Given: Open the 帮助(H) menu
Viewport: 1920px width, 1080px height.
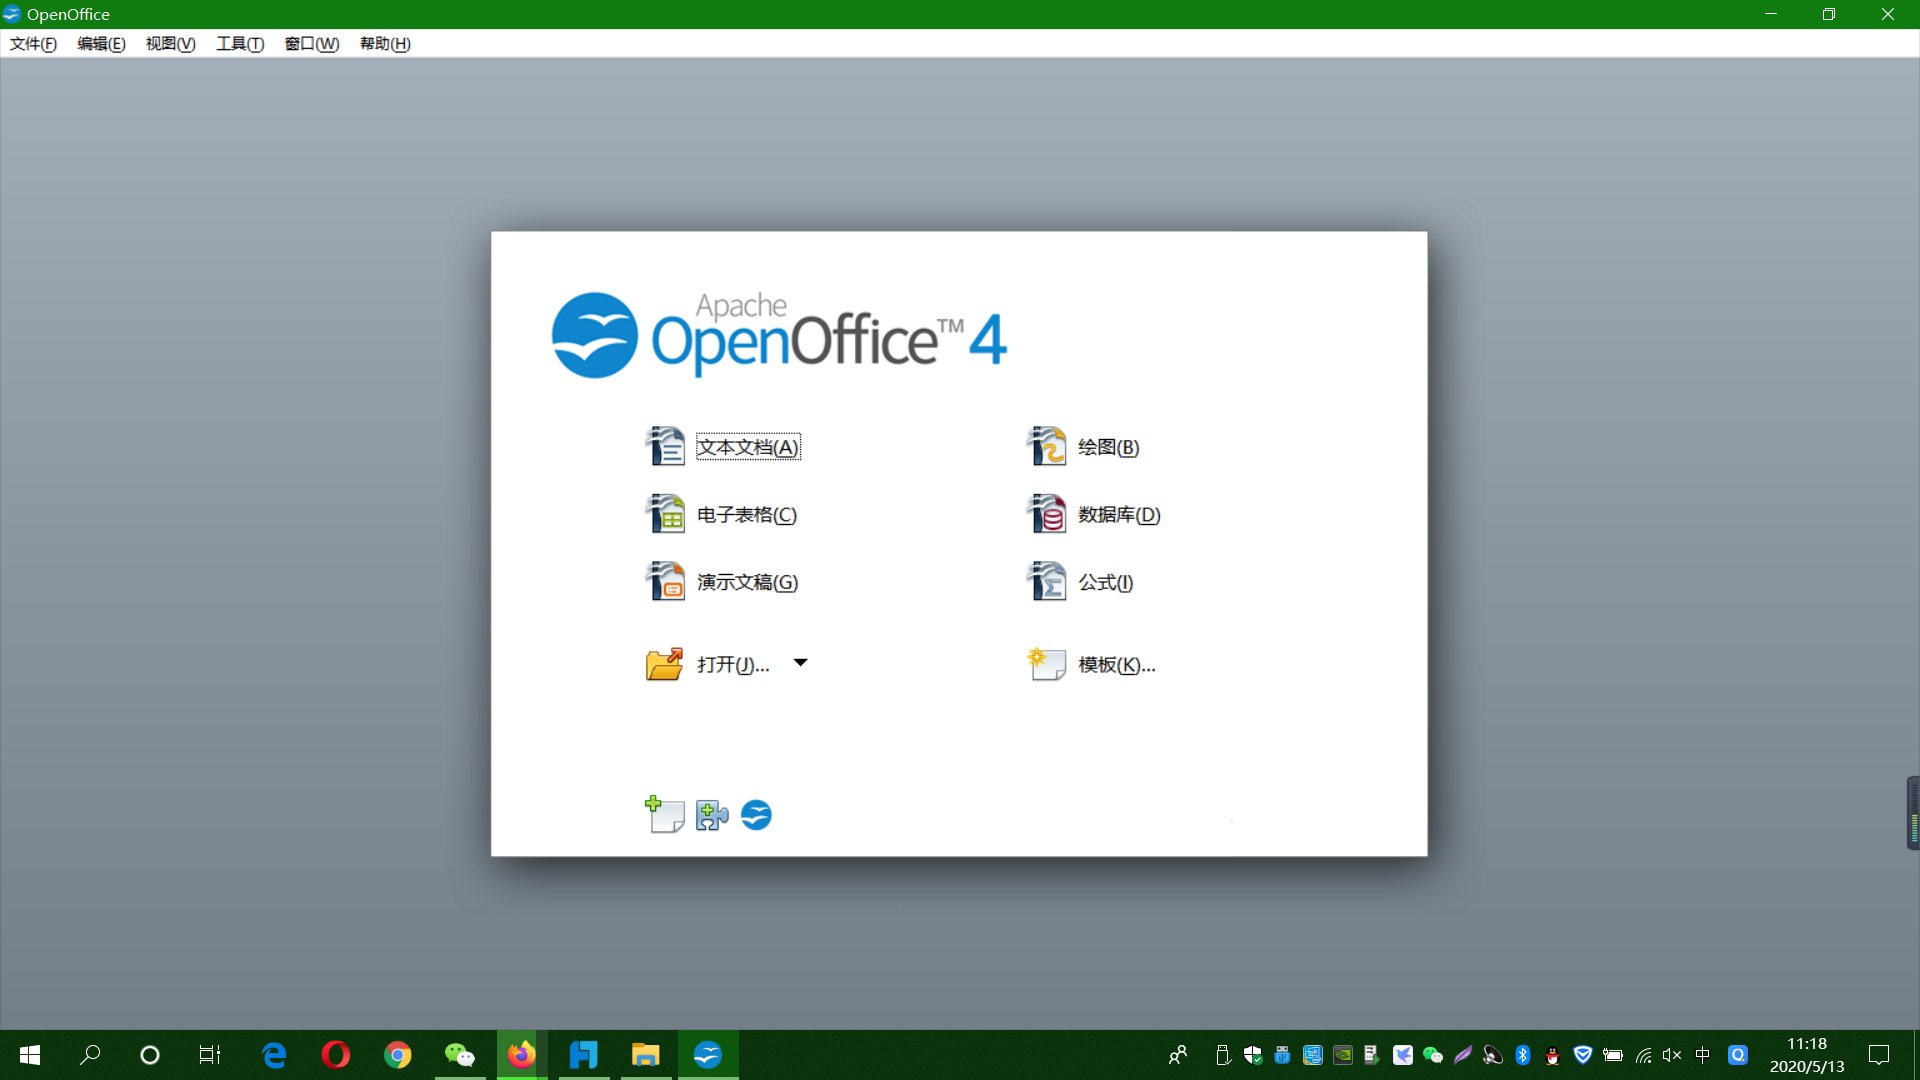Looking at the screenshot, I should (x=385, y=44).
